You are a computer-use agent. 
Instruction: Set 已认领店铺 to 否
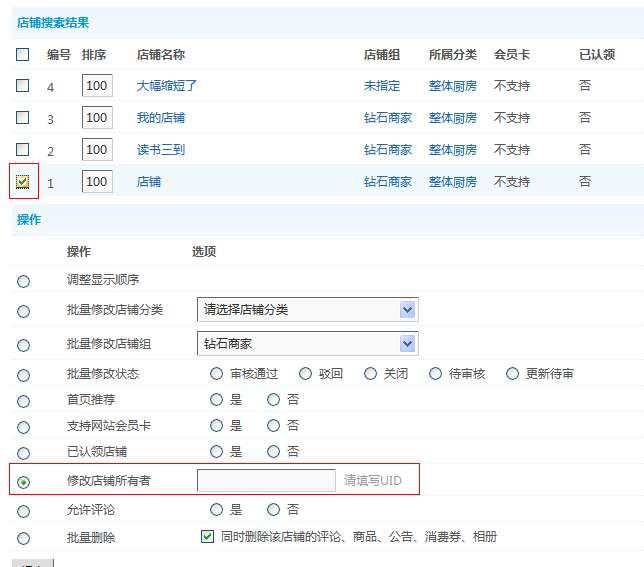(x=273, y=452)
